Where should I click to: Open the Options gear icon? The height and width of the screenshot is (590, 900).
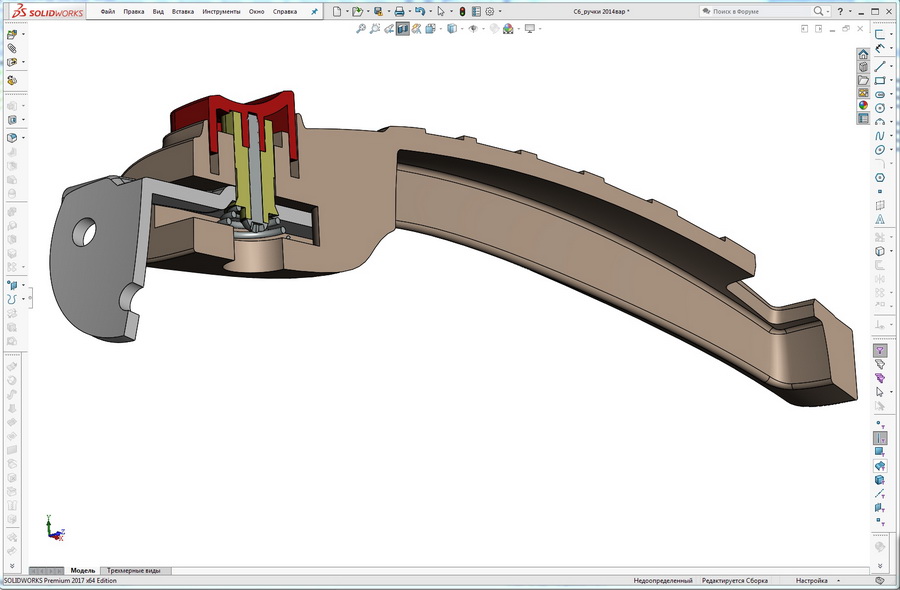click(x=489, y=11)
